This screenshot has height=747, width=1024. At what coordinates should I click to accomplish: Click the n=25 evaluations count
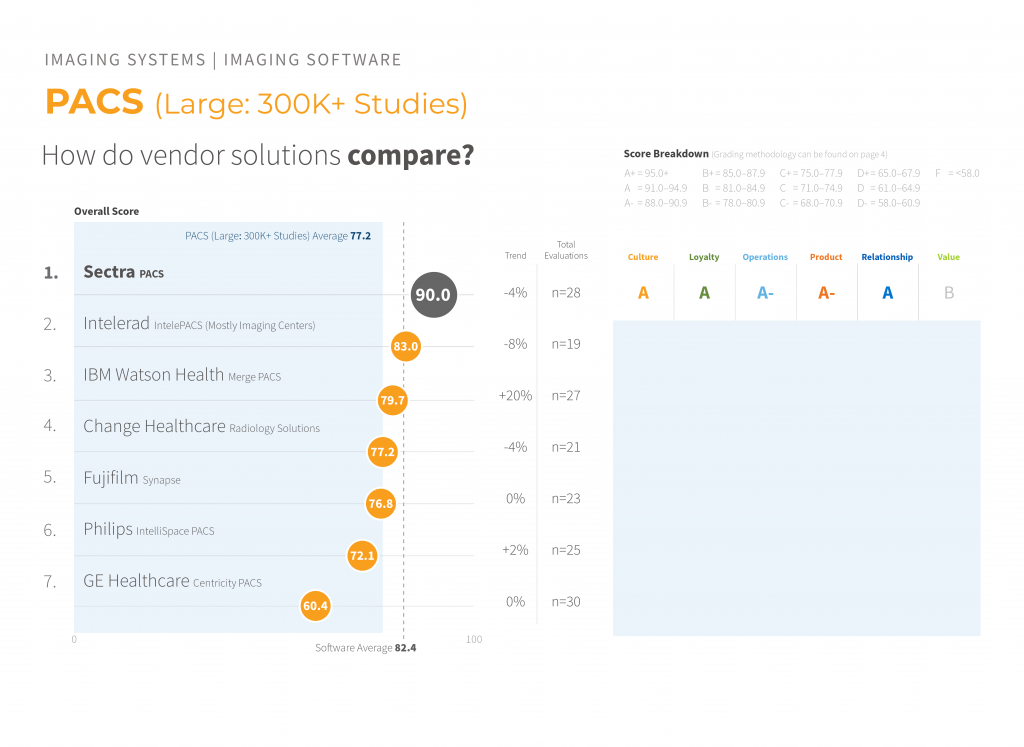[x=566, y=550]
